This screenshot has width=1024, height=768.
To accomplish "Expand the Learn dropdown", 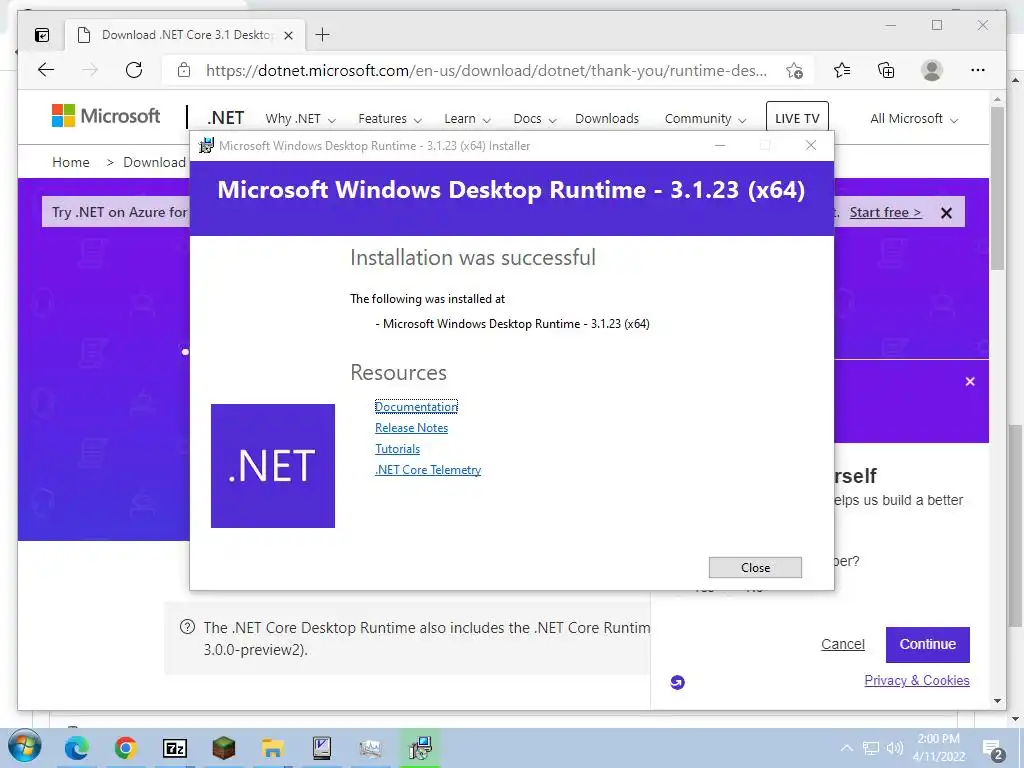I will tap(467, 119).
